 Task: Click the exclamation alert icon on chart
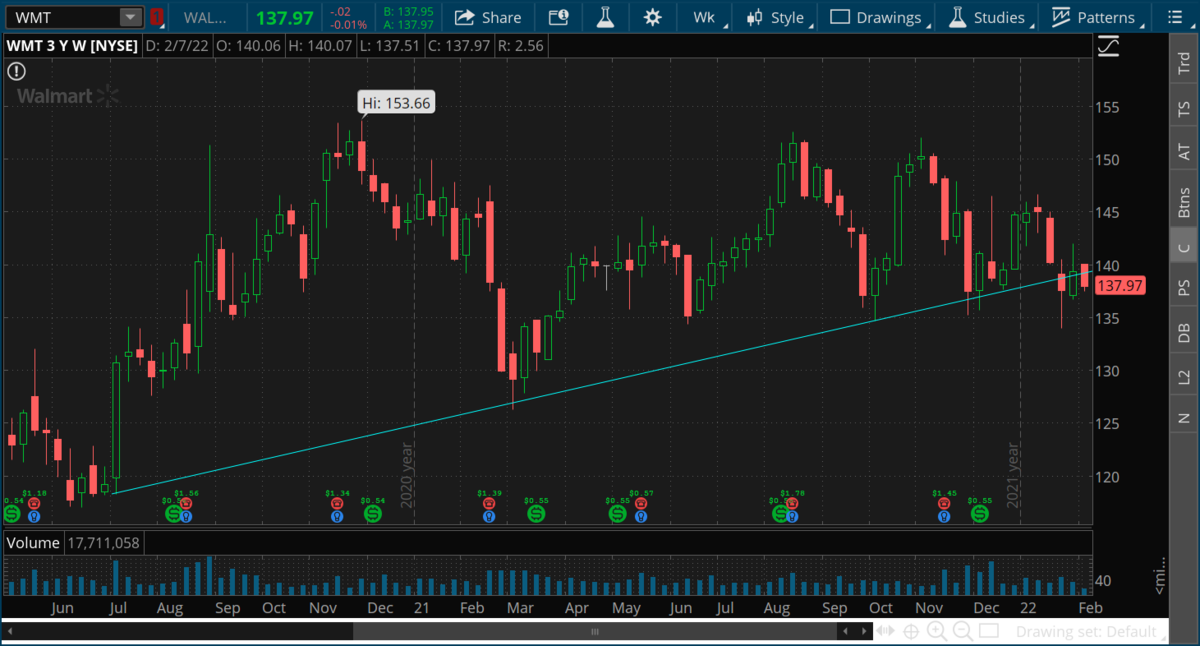click(17, 71)
